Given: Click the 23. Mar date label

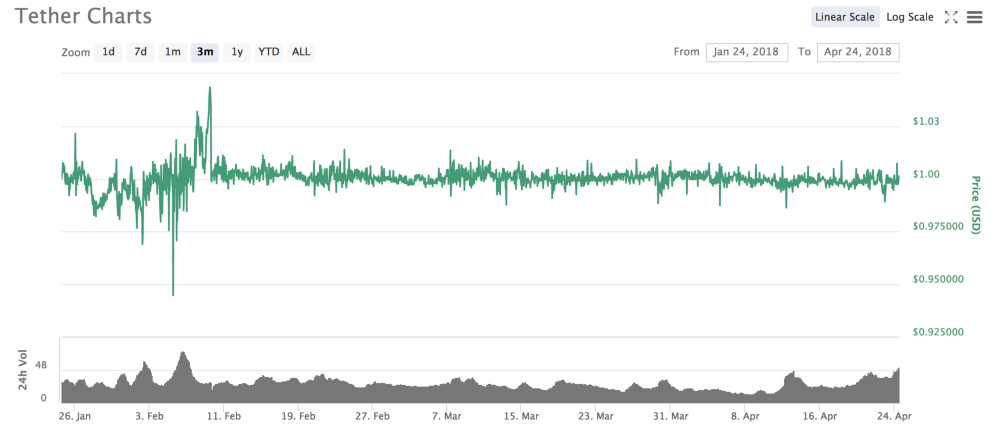Looking at the screenshot, I should coord(596,417).
